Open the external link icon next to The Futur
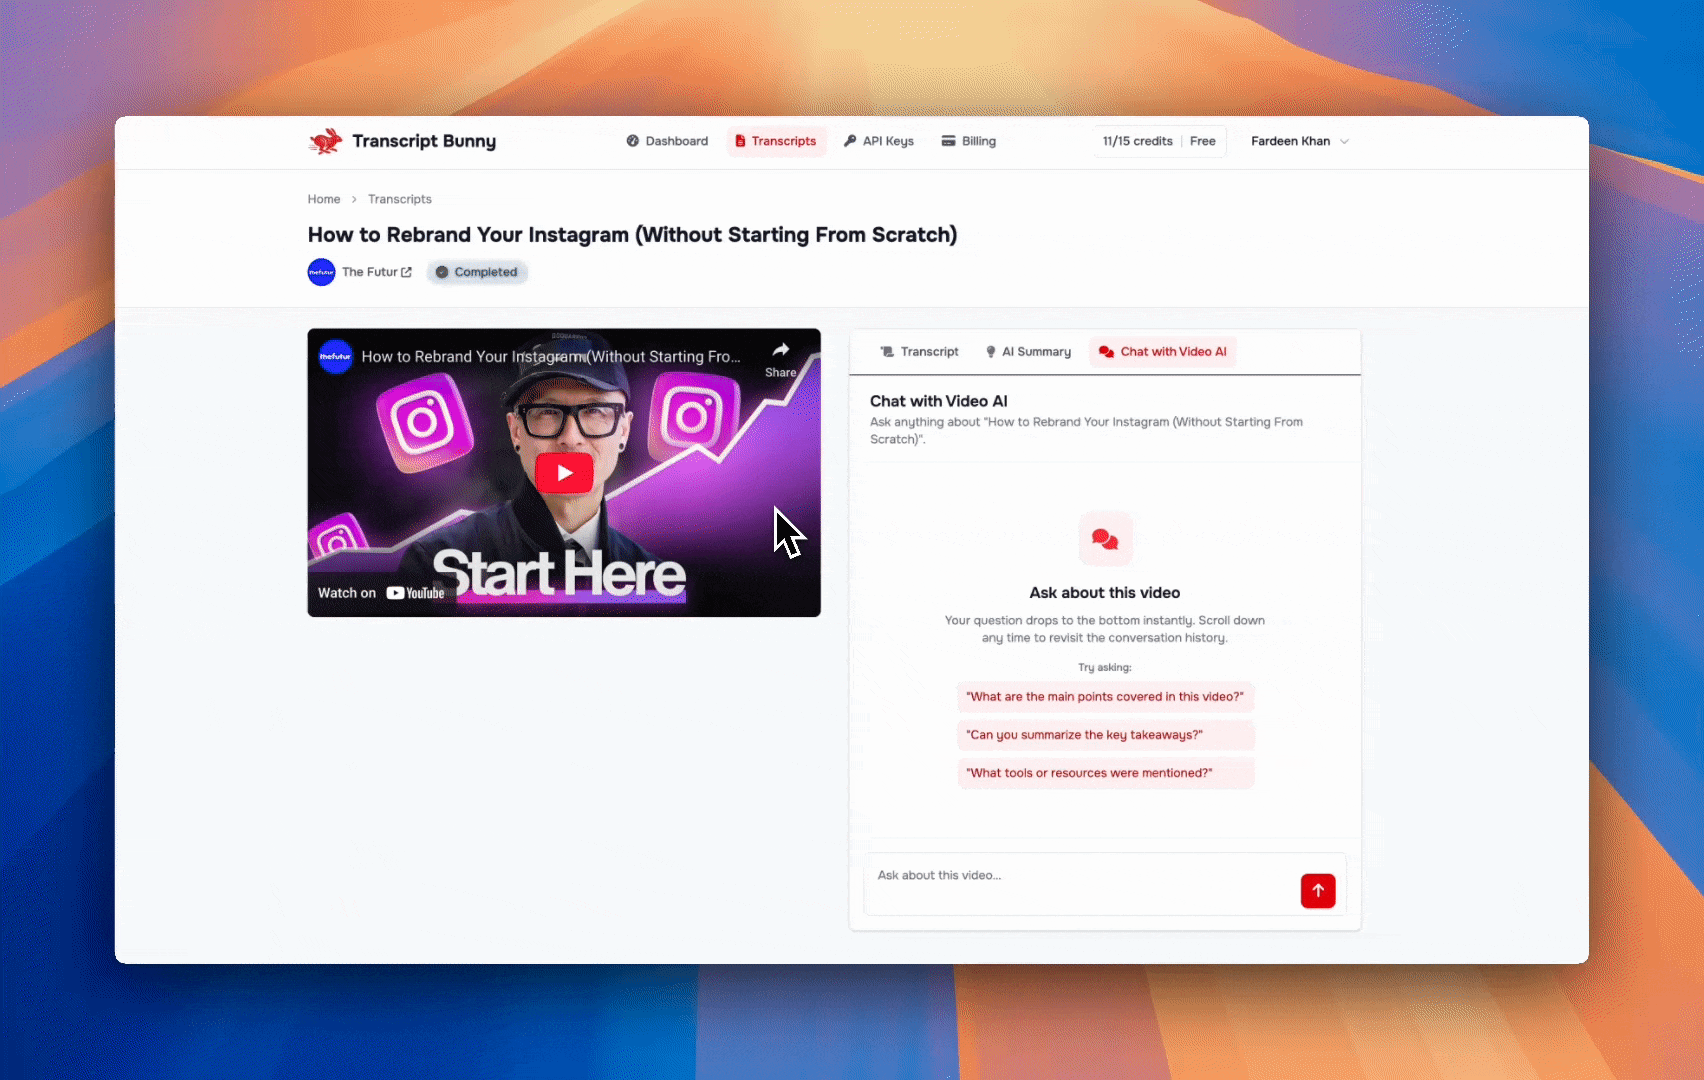The width and height of the screenshot is (1704, 1080). click(404, 271)
